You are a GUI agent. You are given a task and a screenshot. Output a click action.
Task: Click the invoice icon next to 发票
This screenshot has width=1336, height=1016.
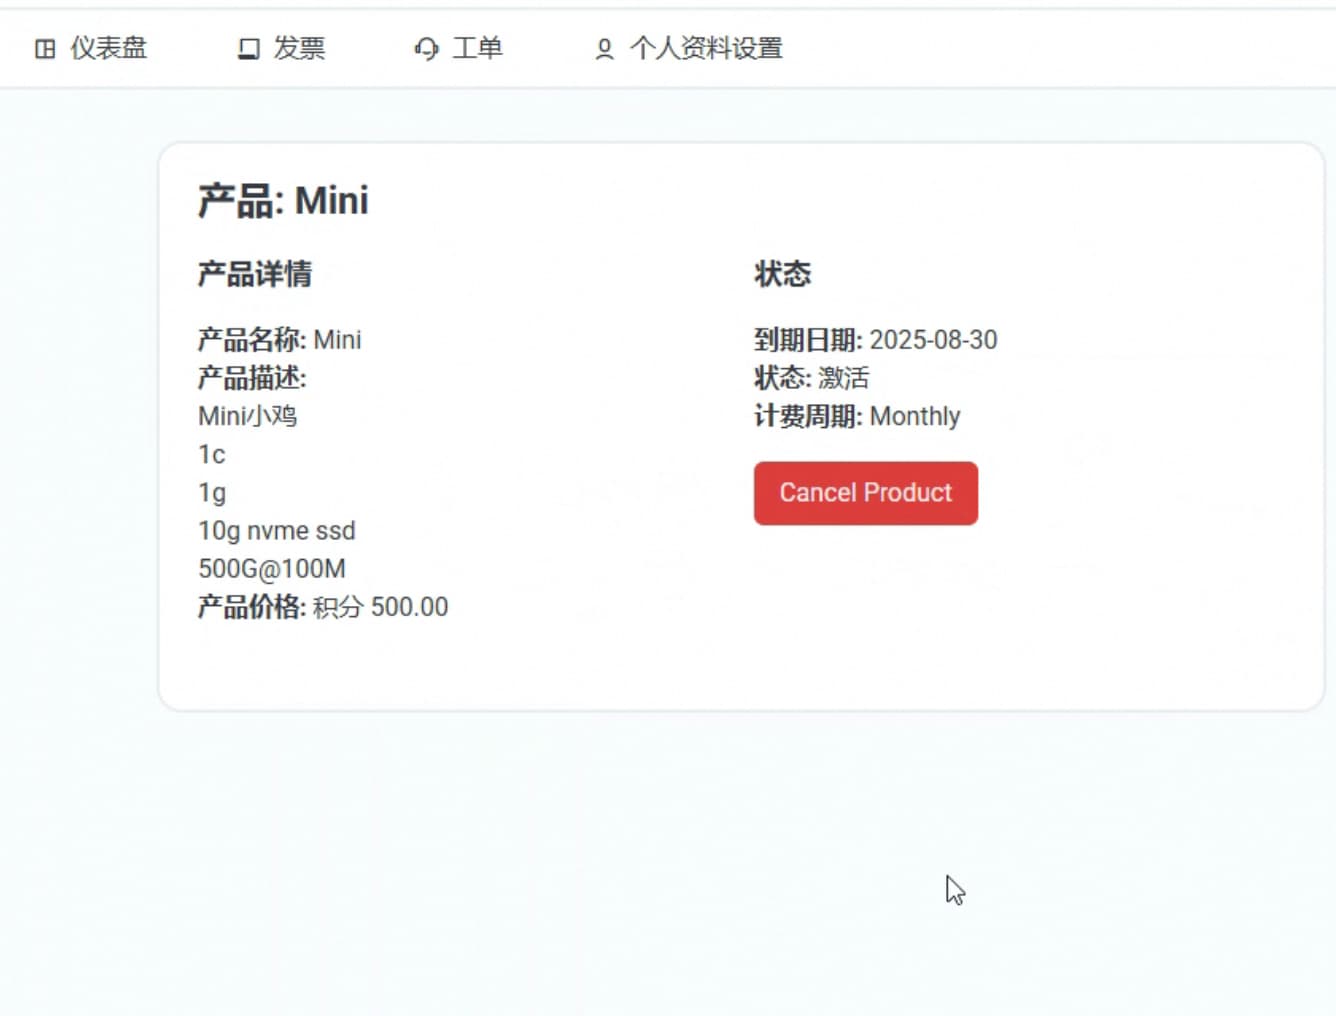tap(249, 48)
